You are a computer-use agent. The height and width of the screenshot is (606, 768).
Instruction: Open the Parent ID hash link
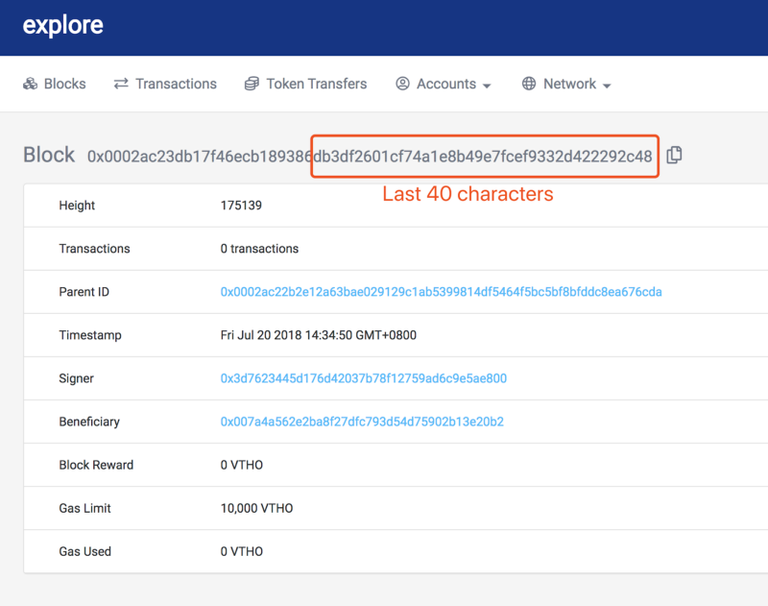(441, 292)
